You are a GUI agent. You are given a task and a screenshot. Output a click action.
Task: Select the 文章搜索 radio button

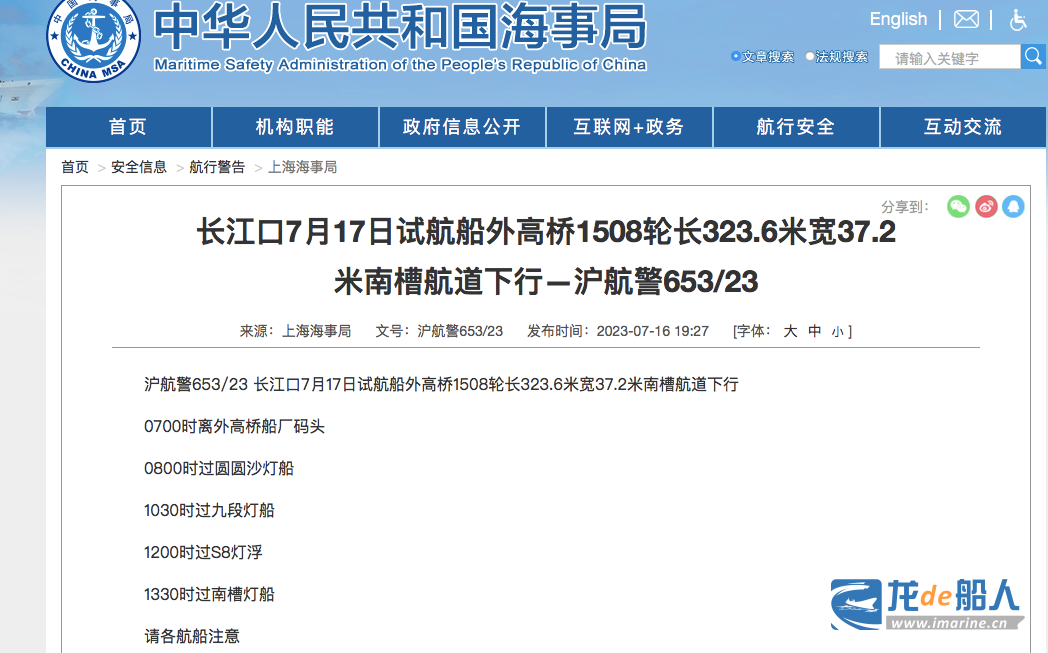[736, 57]
